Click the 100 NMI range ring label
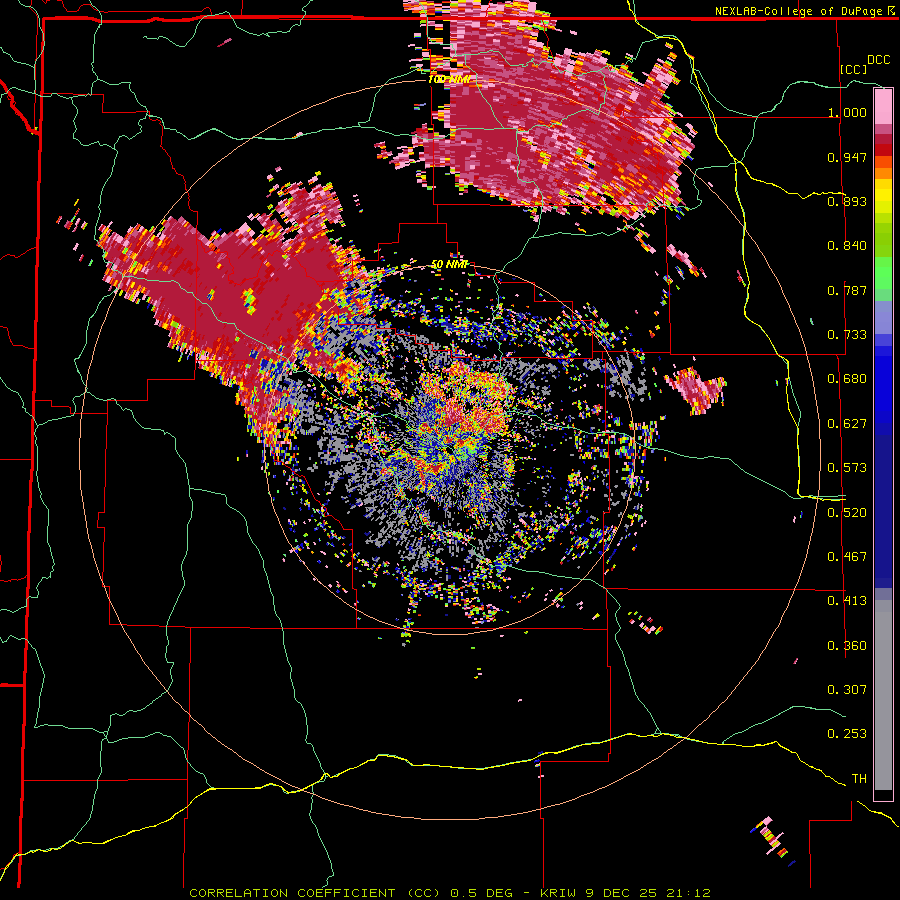This screenshot has height=900, width=900. coord(450,79)
